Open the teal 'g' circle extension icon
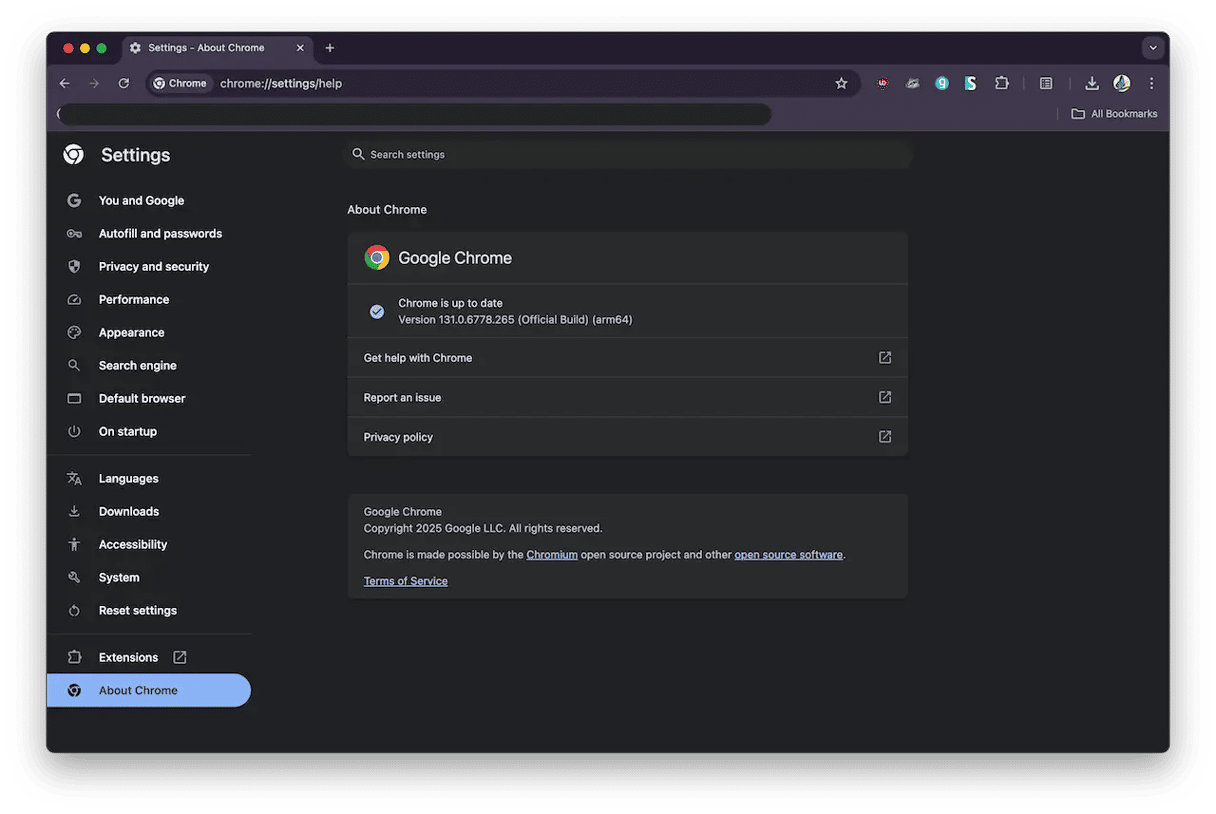Image resolution: width=1216 pixels, height=814 pixels. tap(942, 83)
